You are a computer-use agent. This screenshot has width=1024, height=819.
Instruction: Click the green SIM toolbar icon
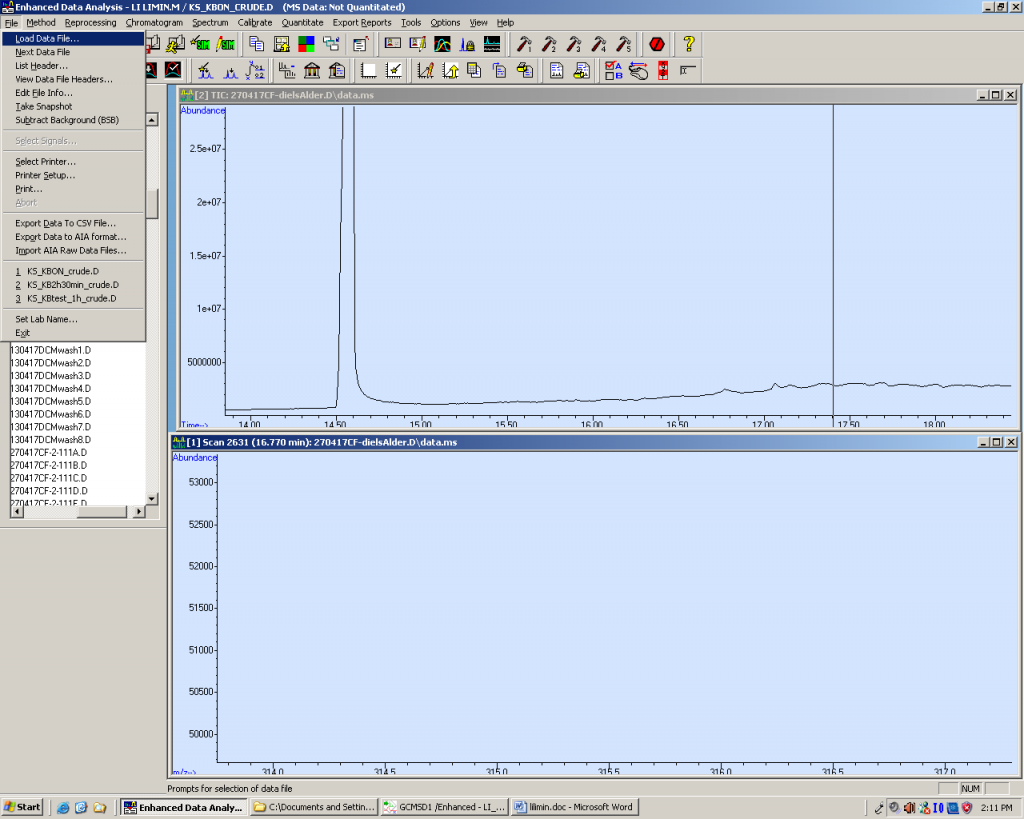click(202, 44)
